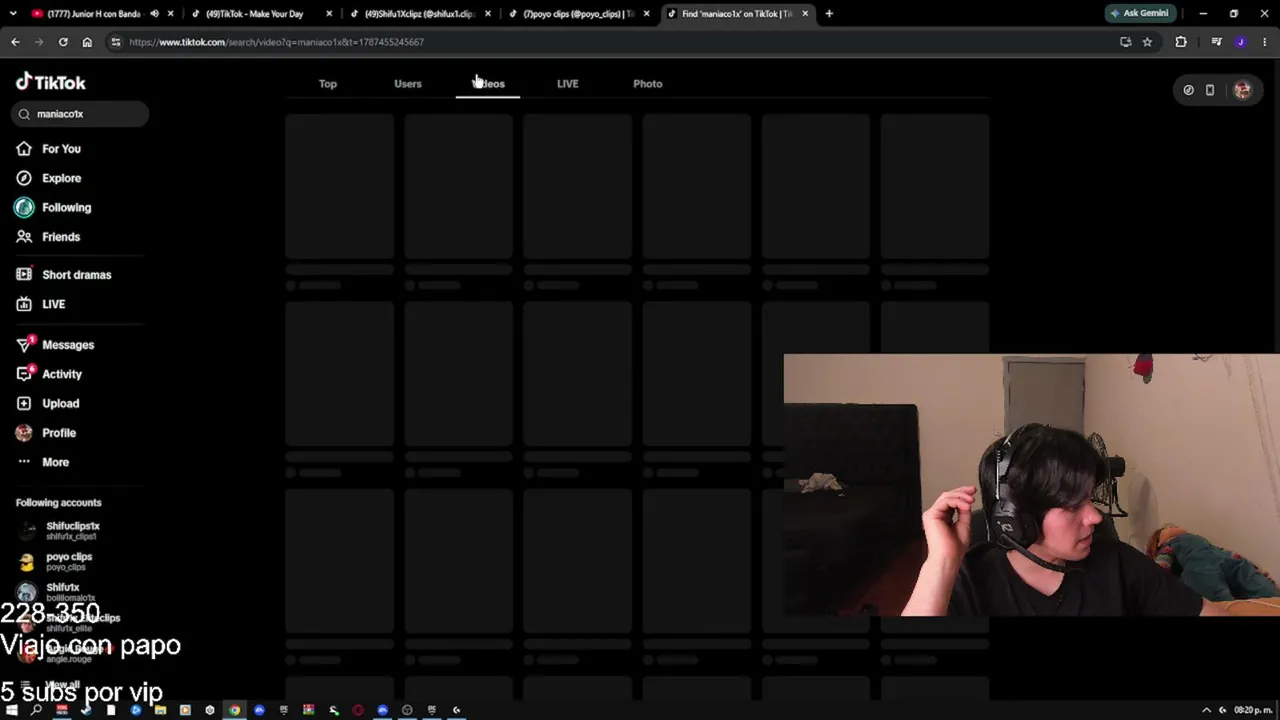Mute the Junior H con Banda tab audio
Image resolution: width=1280 pixels, height=720 pixels.
(x=154, y=14)
